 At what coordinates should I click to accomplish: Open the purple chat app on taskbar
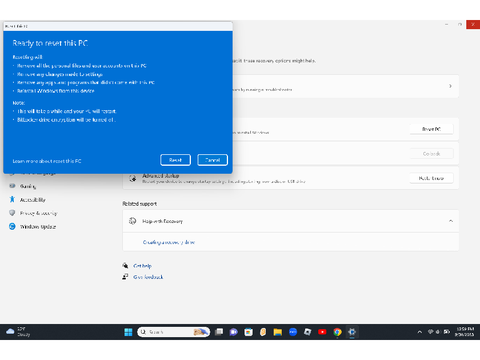click(234, 332)
